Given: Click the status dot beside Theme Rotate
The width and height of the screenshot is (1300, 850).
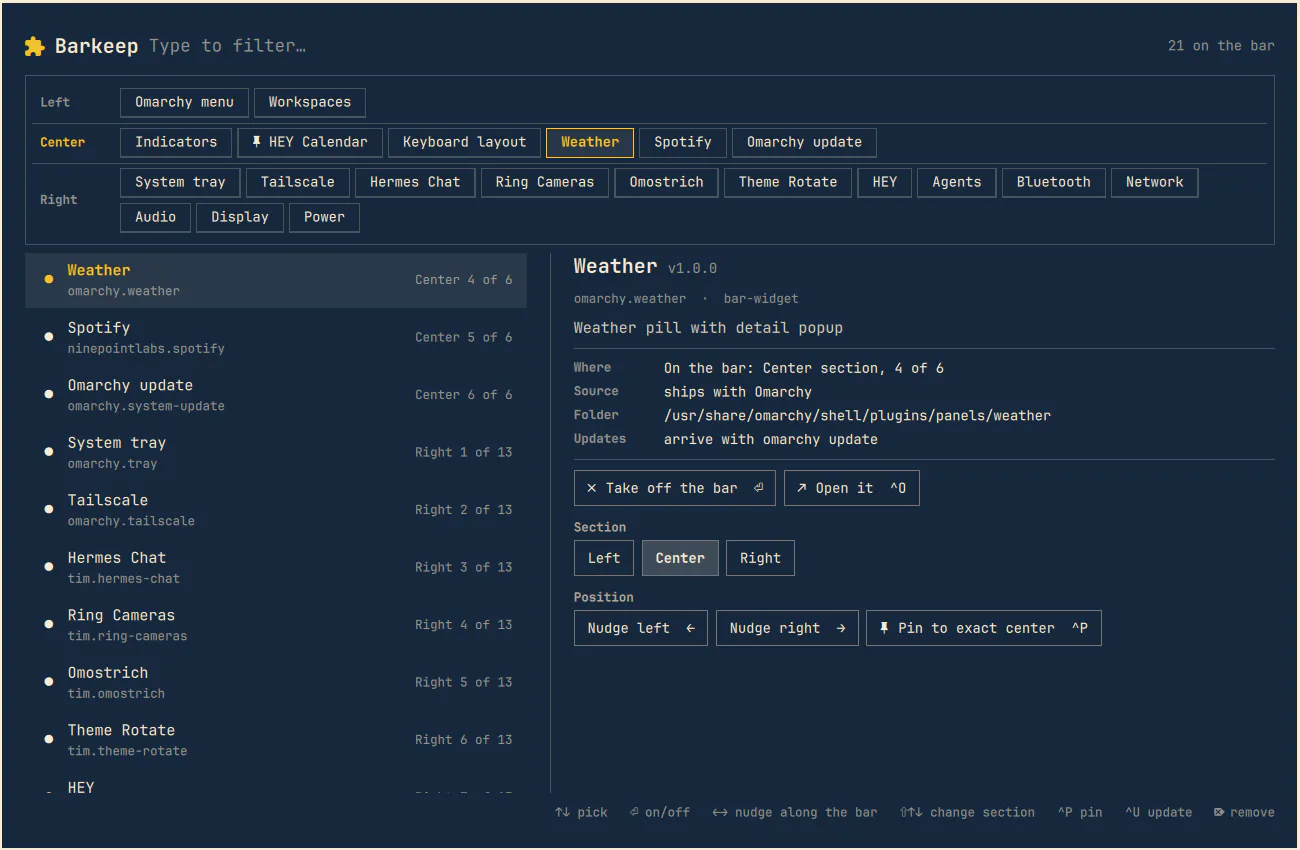Looking at the screenshot, I should [48, 739].
